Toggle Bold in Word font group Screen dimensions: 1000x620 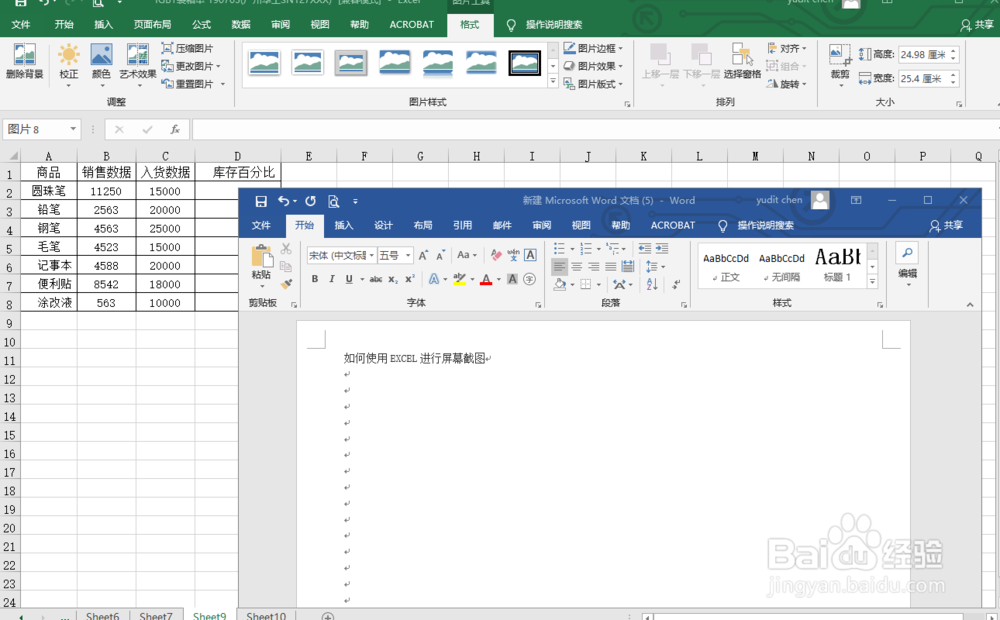(314, 279)
